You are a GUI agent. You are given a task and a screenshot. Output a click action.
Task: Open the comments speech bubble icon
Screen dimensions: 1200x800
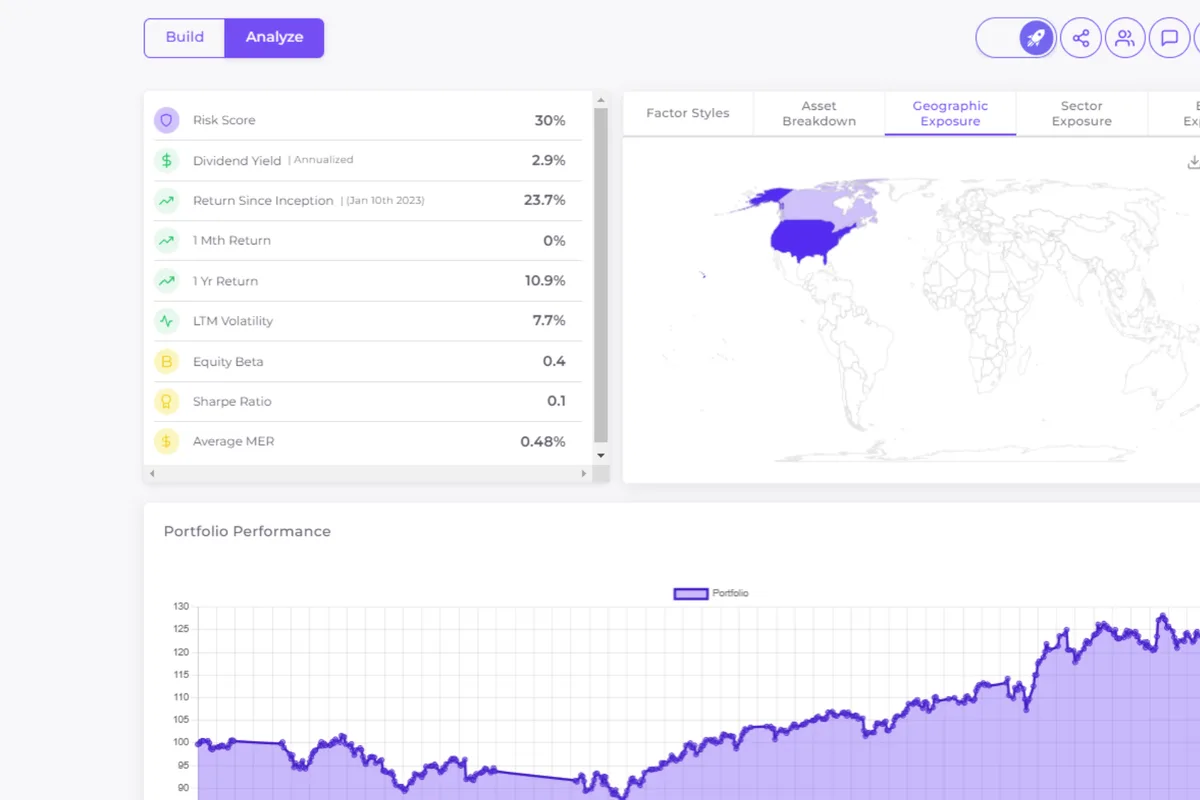1169,38
